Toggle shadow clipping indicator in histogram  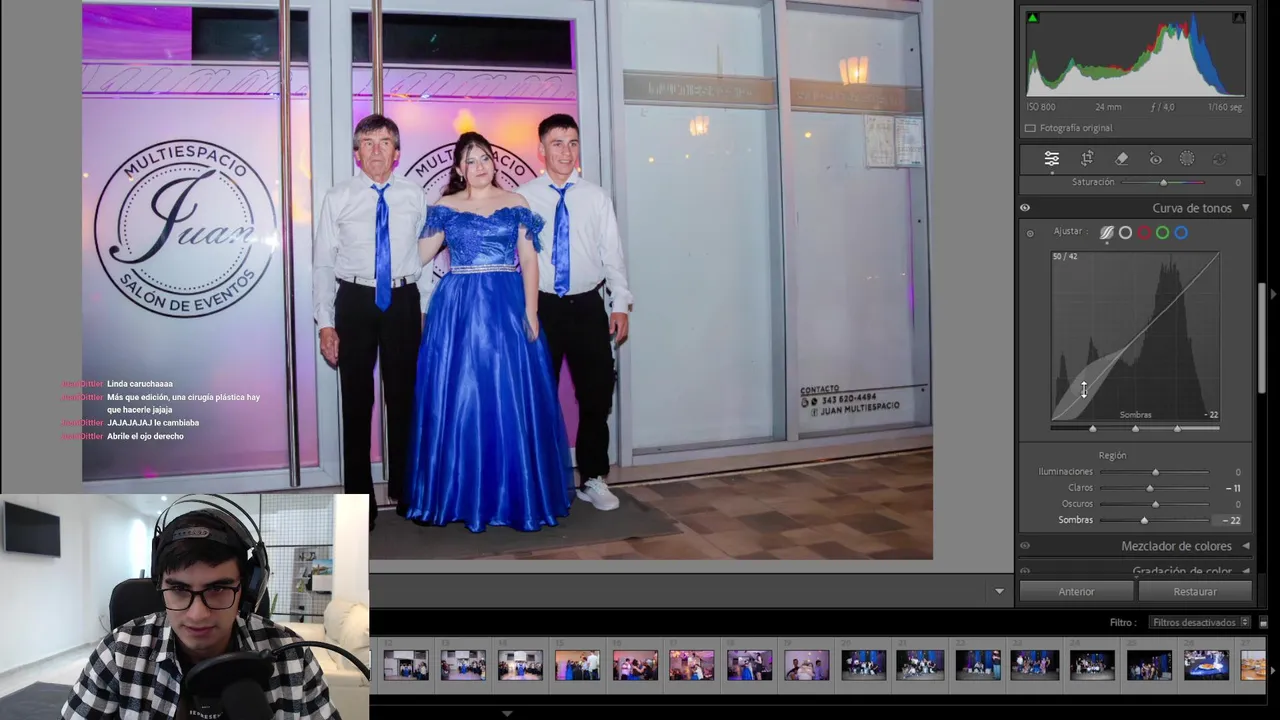(x=1033, y=18)
